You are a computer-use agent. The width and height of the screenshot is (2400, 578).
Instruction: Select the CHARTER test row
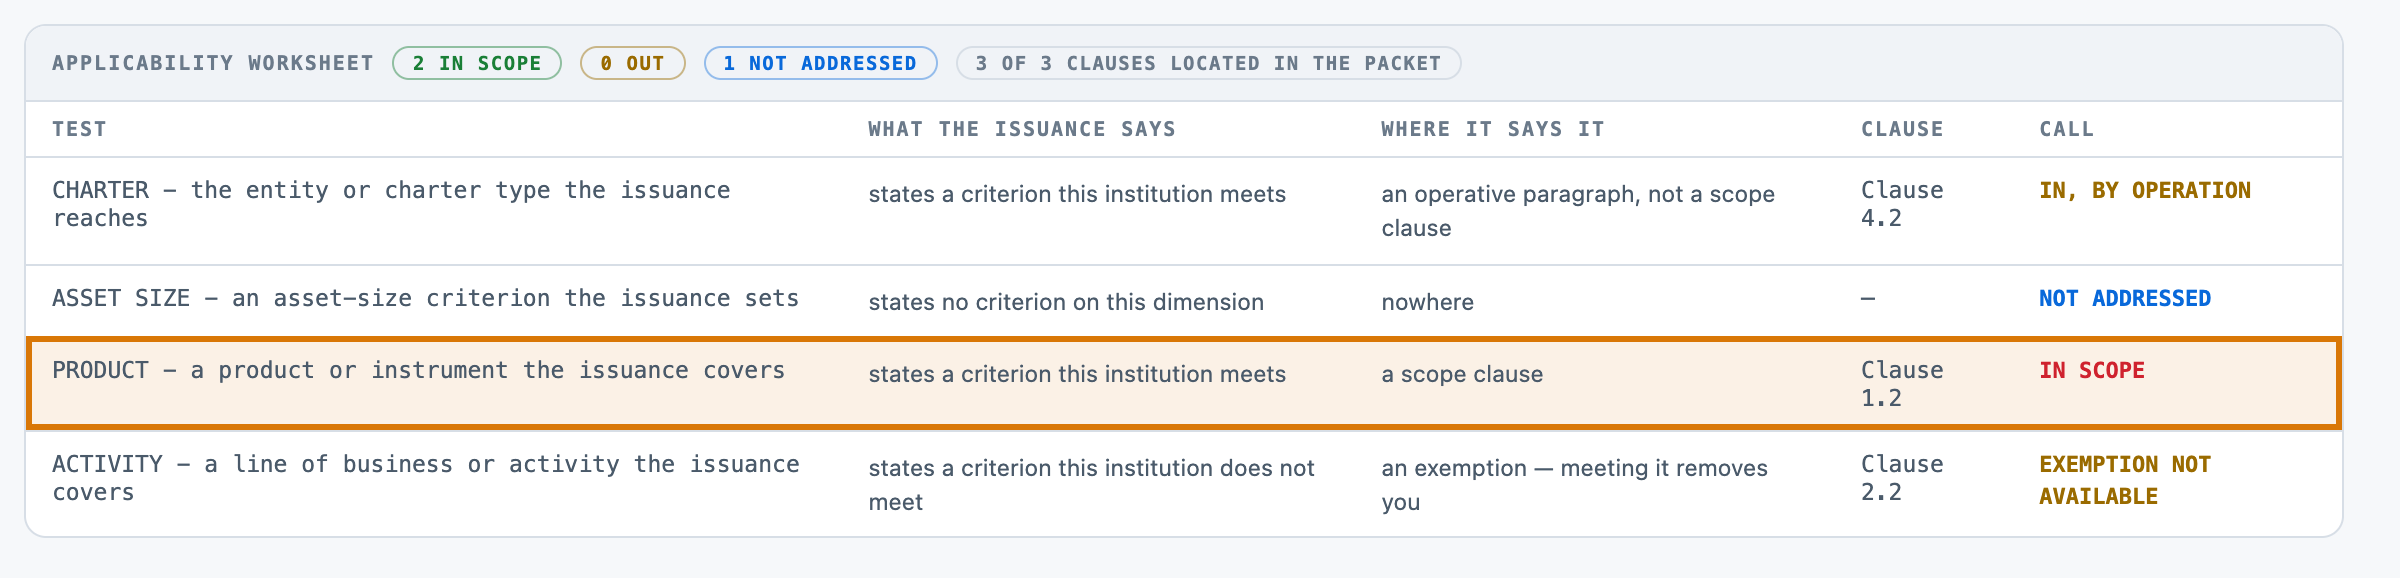(x=1184, y=211)
